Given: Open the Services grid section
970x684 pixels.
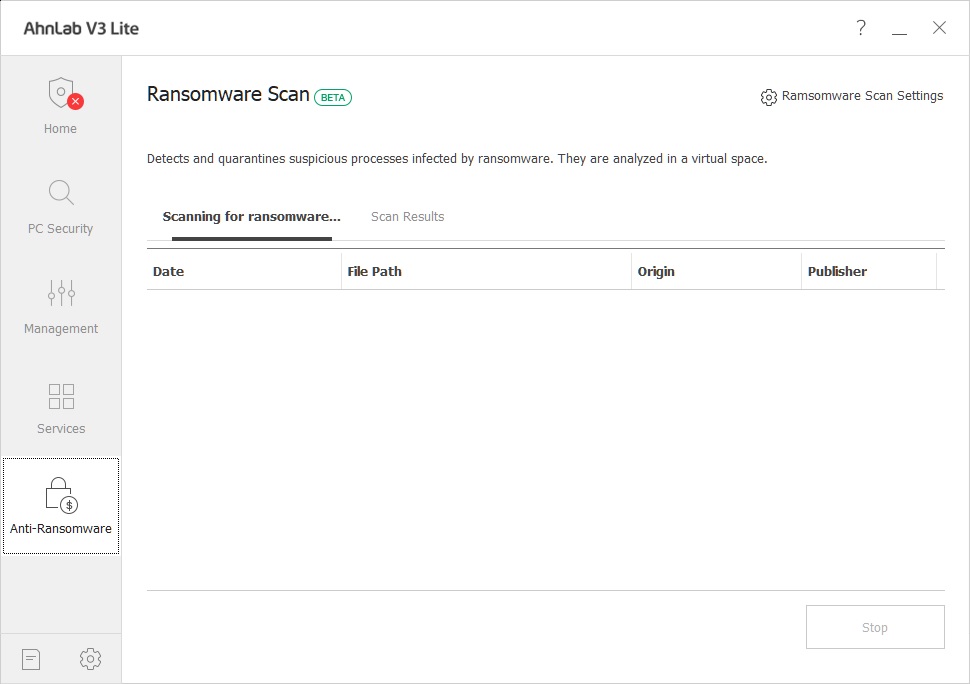Looking at the screenshot, I should 61,405.
